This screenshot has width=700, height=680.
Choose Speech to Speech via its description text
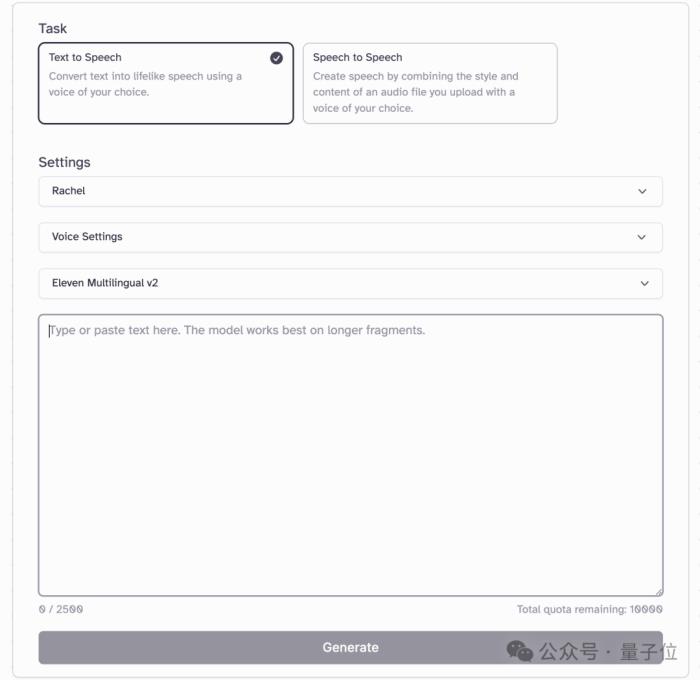click(415, 92)
